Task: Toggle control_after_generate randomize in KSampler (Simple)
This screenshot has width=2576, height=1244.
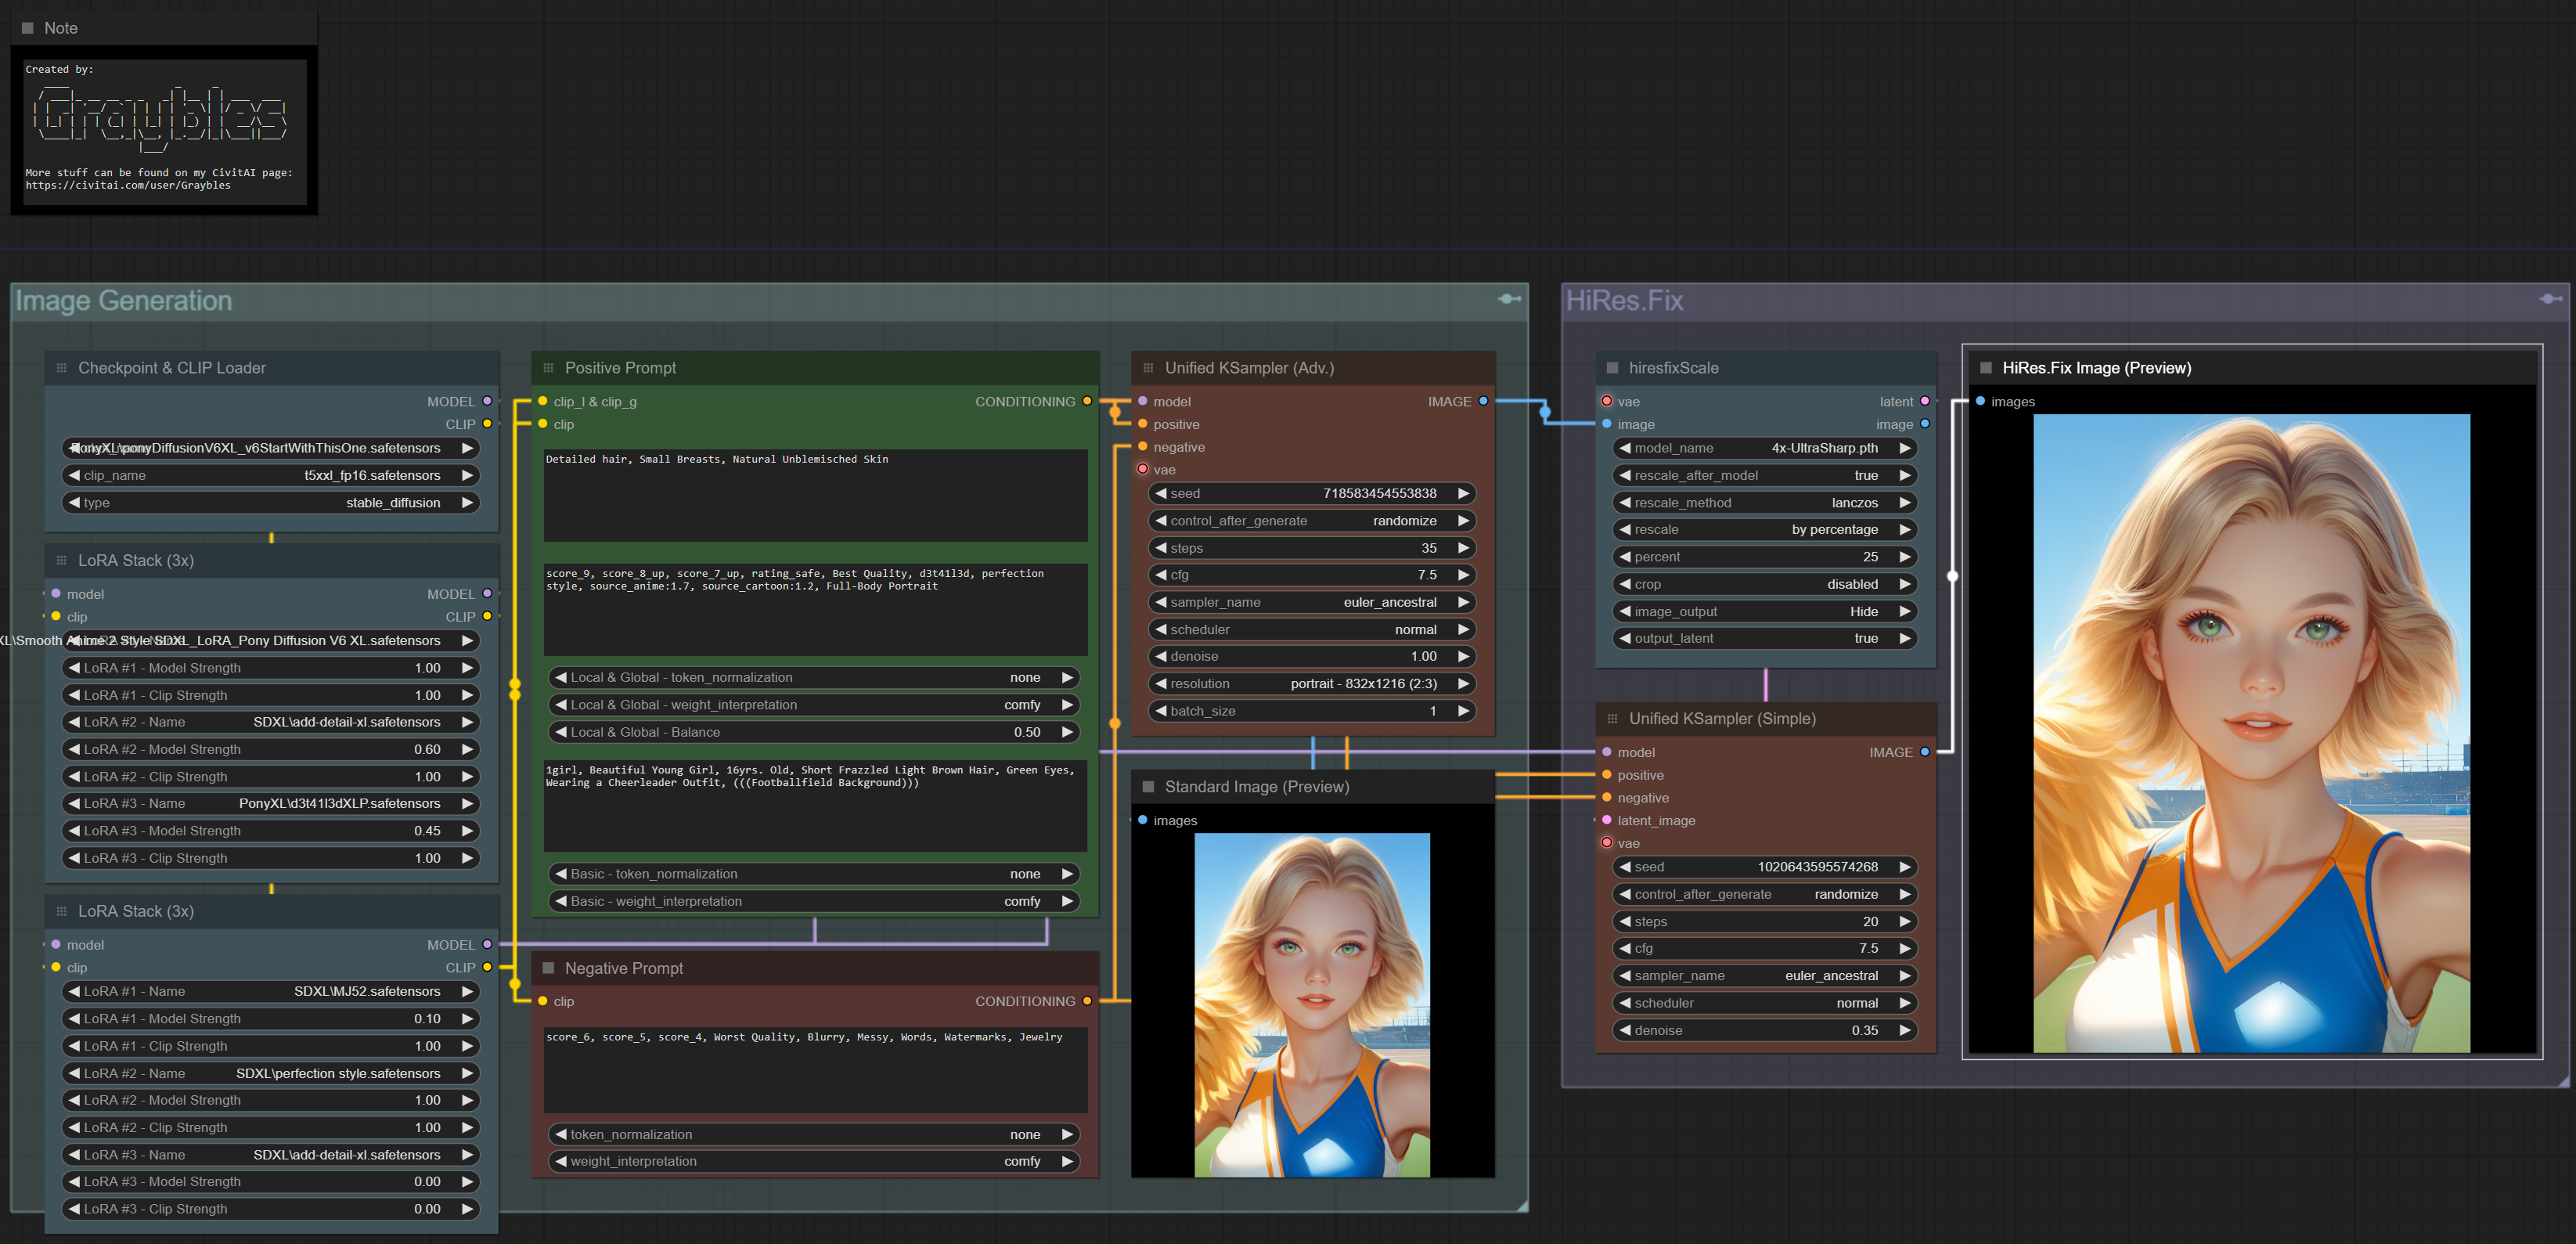Action: coord(1765,894)
